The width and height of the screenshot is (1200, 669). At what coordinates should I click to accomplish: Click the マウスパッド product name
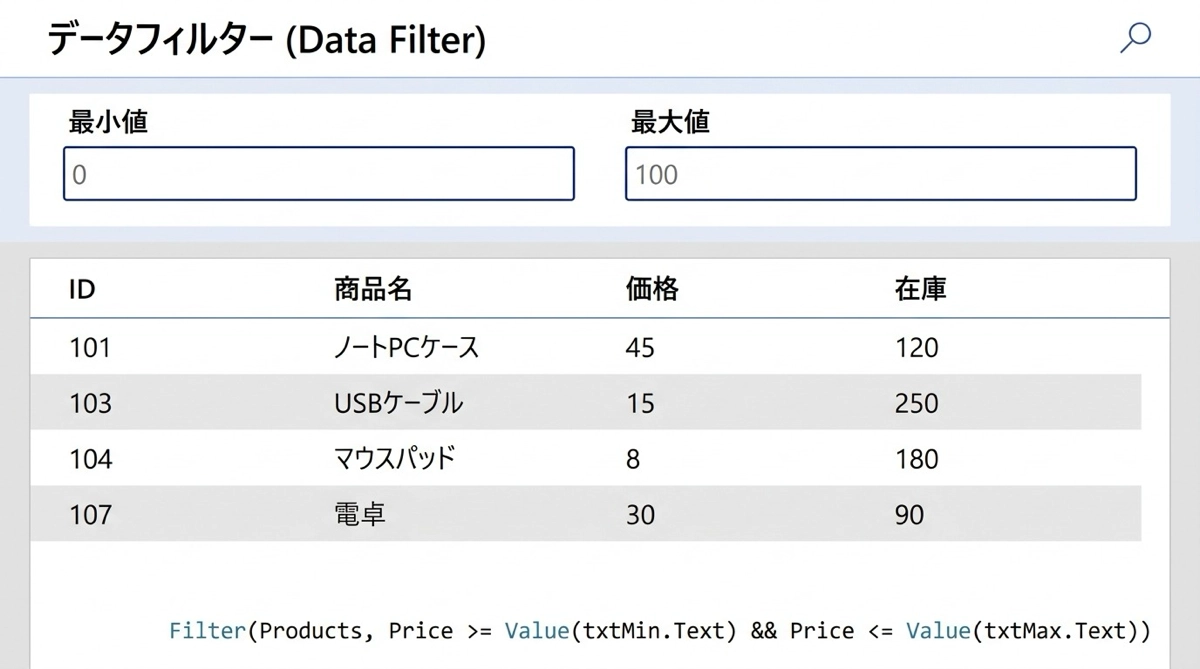tap(394, 459)
